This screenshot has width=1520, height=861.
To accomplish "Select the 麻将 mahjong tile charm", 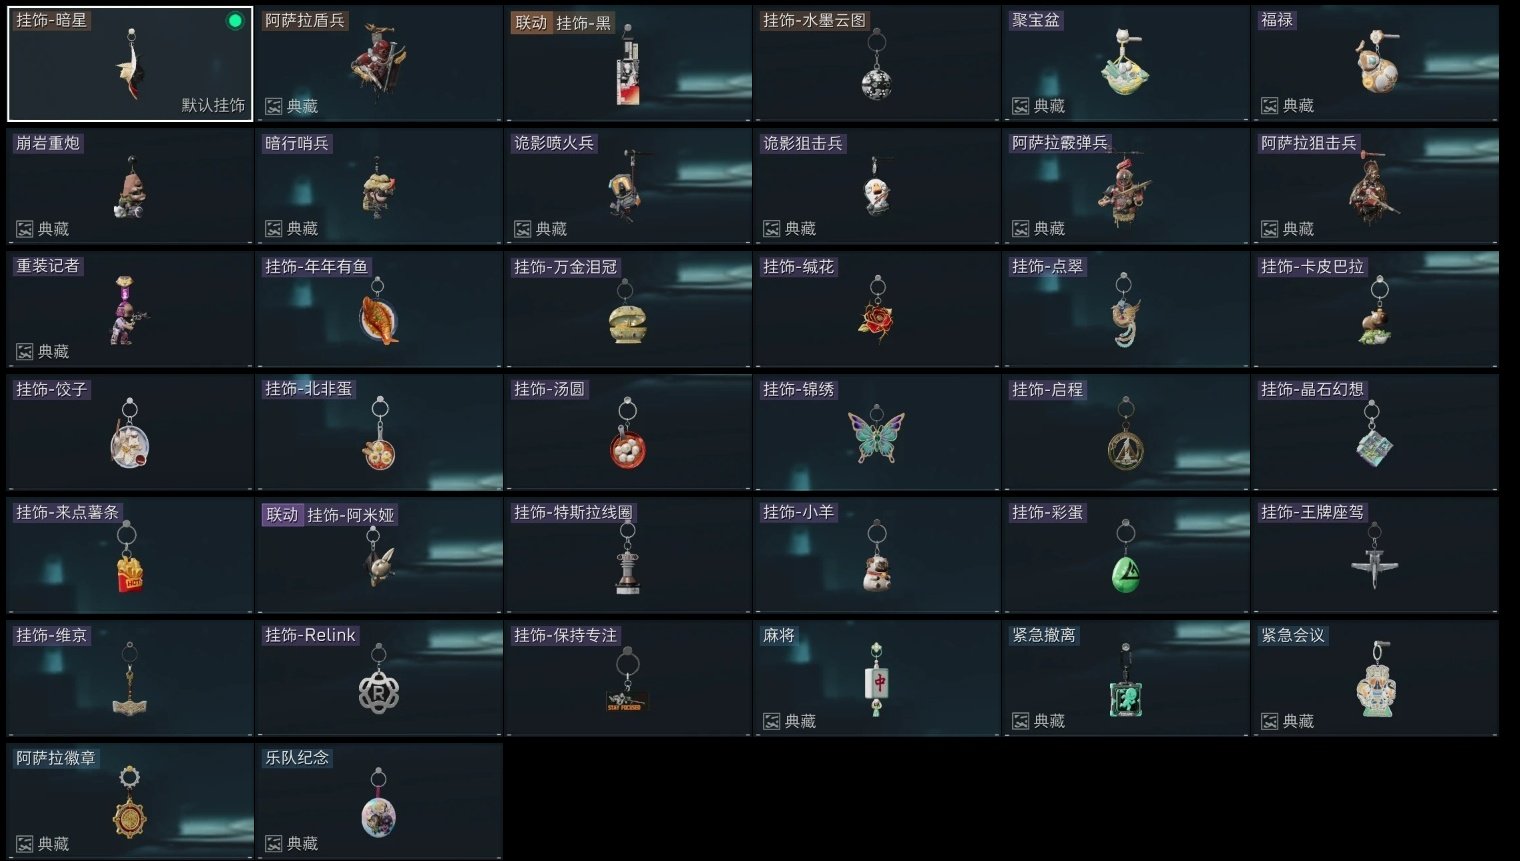I will (877, 679).
